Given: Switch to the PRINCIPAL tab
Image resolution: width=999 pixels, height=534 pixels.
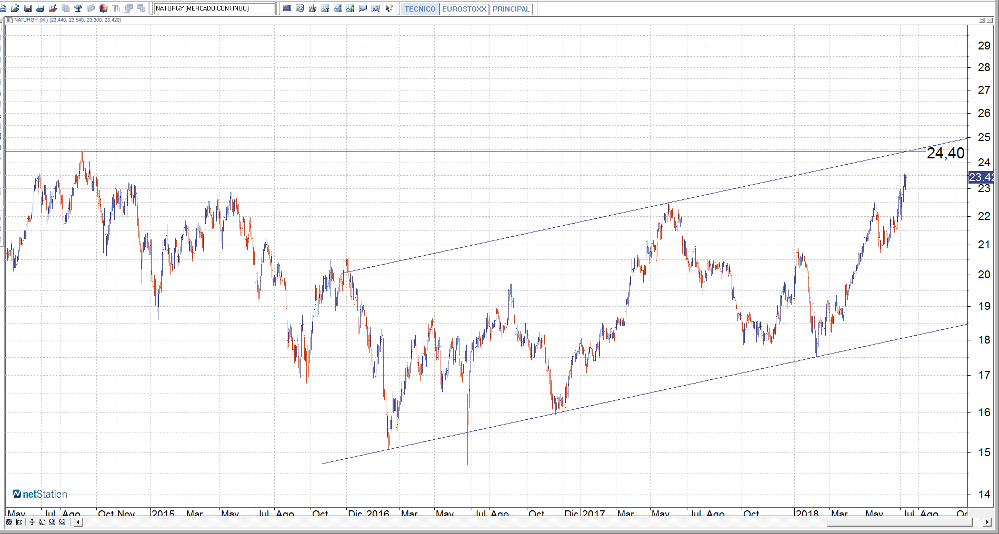Looking at the screenshot, I should point(511,9).
